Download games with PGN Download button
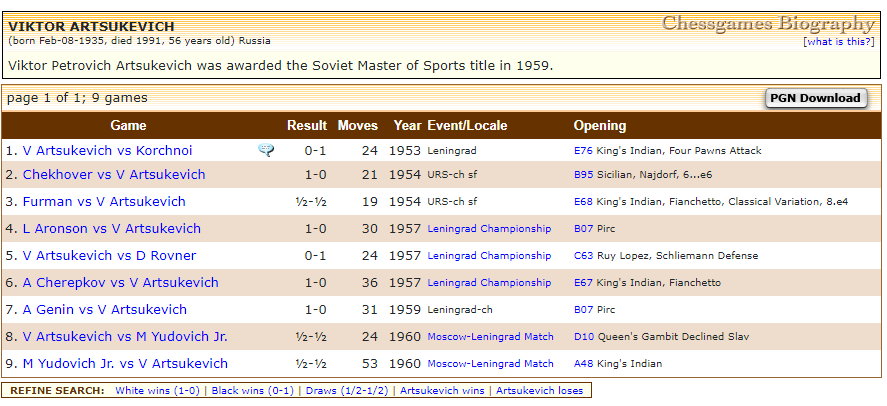This screenshot has height=406, width=887. pos(815,98)
